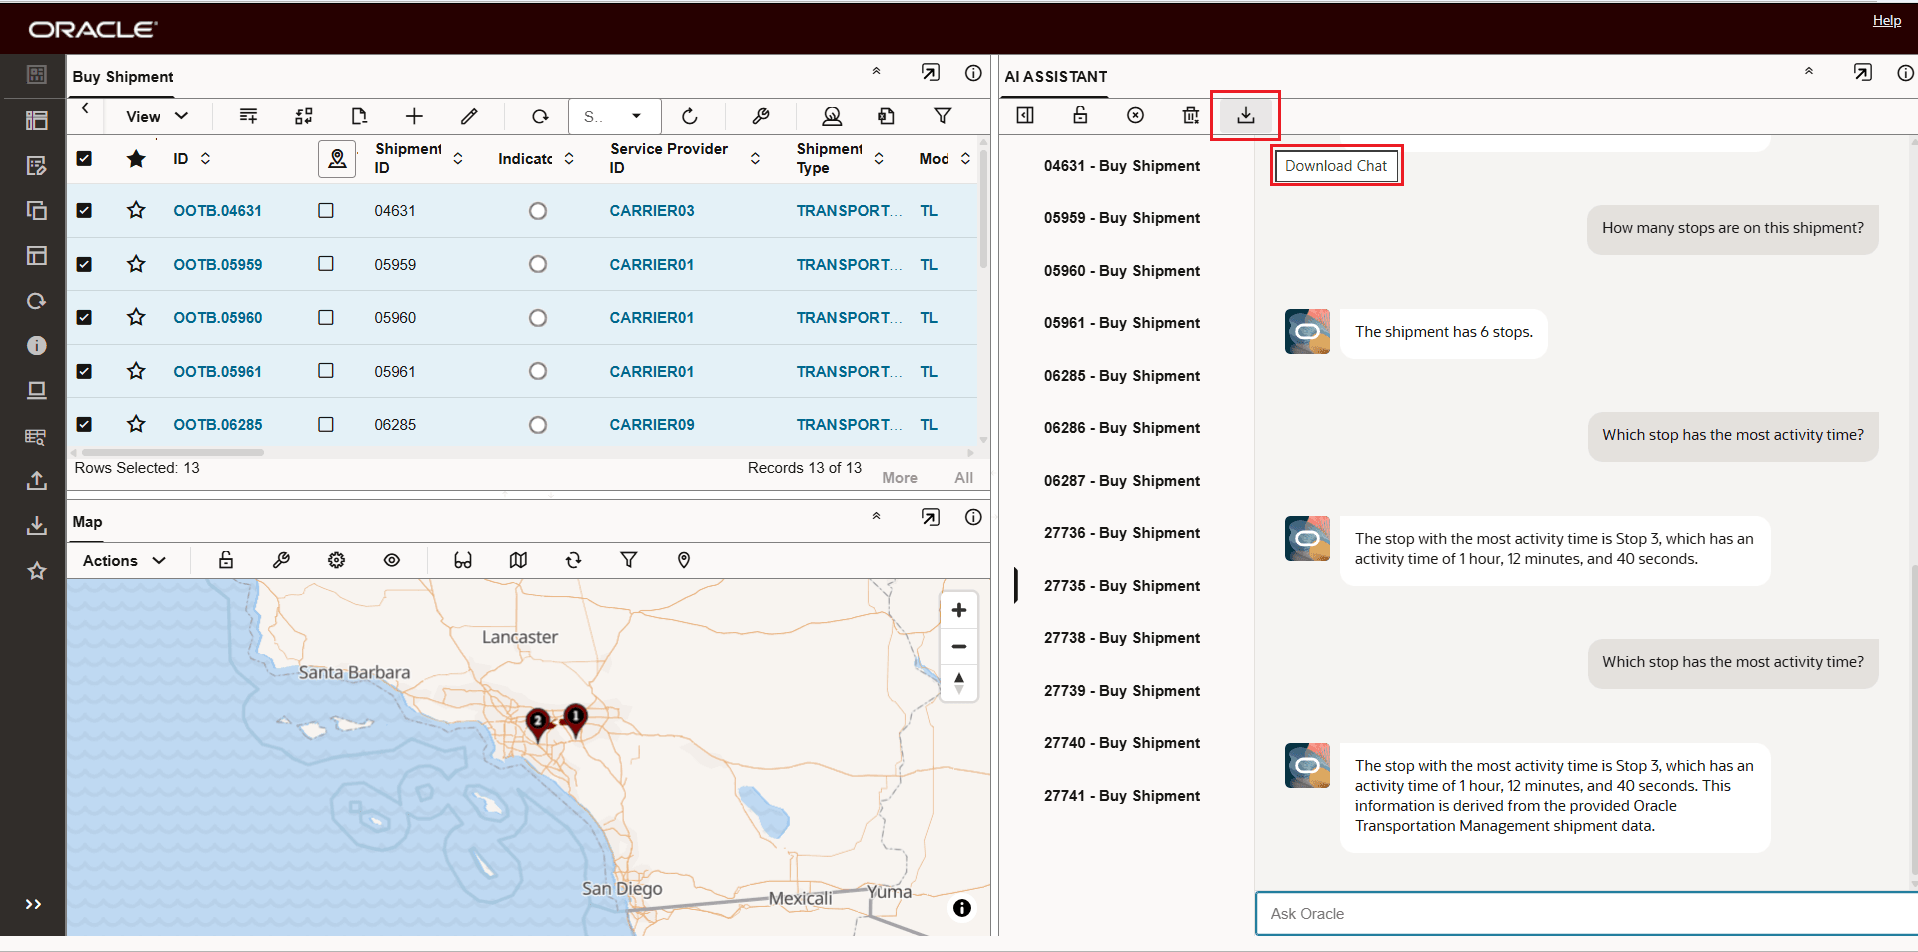Viewport: 1918px width, 952px height.
Task: Click map marker number 2
Action: (x=538, y=723)
